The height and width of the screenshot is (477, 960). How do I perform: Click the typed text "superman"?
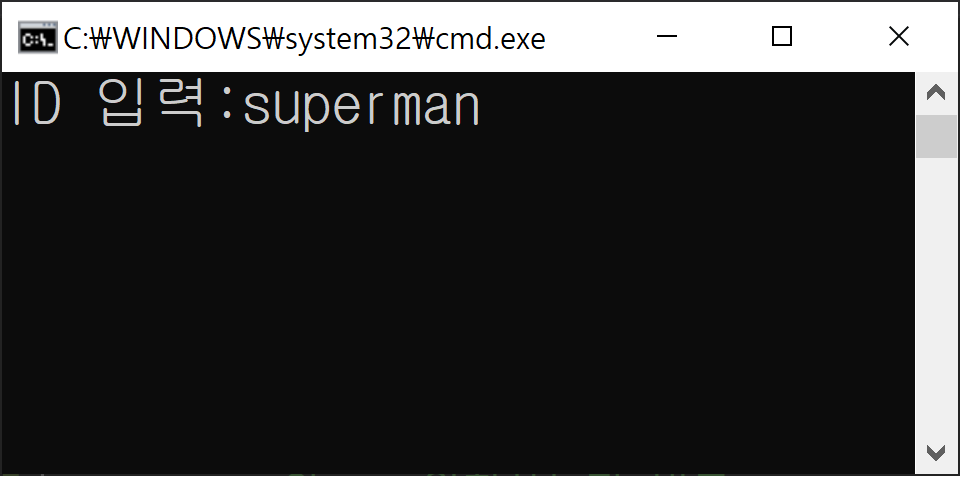(361, 108)
